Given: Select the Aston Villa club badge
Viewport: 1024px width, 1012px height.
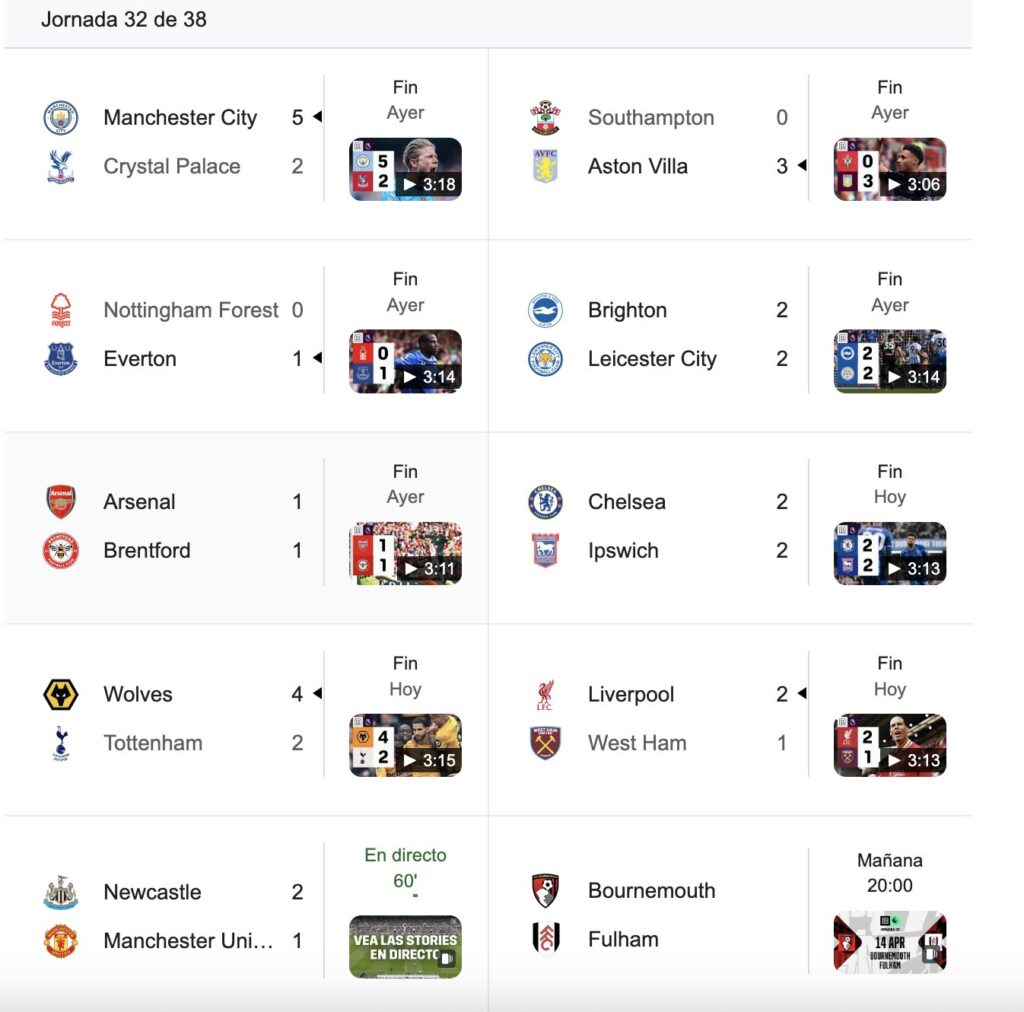Looking at the screenshot, I should [545, 166].
